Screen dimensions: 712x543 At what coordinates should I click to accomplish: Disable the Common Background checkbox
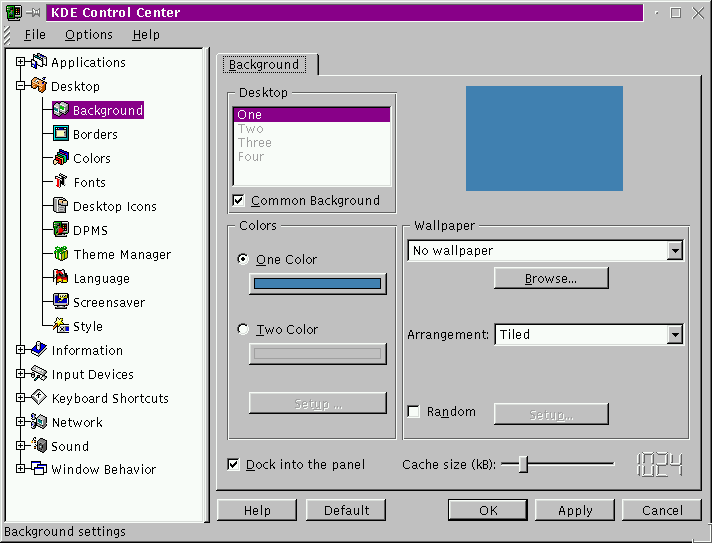pyautogui.click(x=238, y=200)
